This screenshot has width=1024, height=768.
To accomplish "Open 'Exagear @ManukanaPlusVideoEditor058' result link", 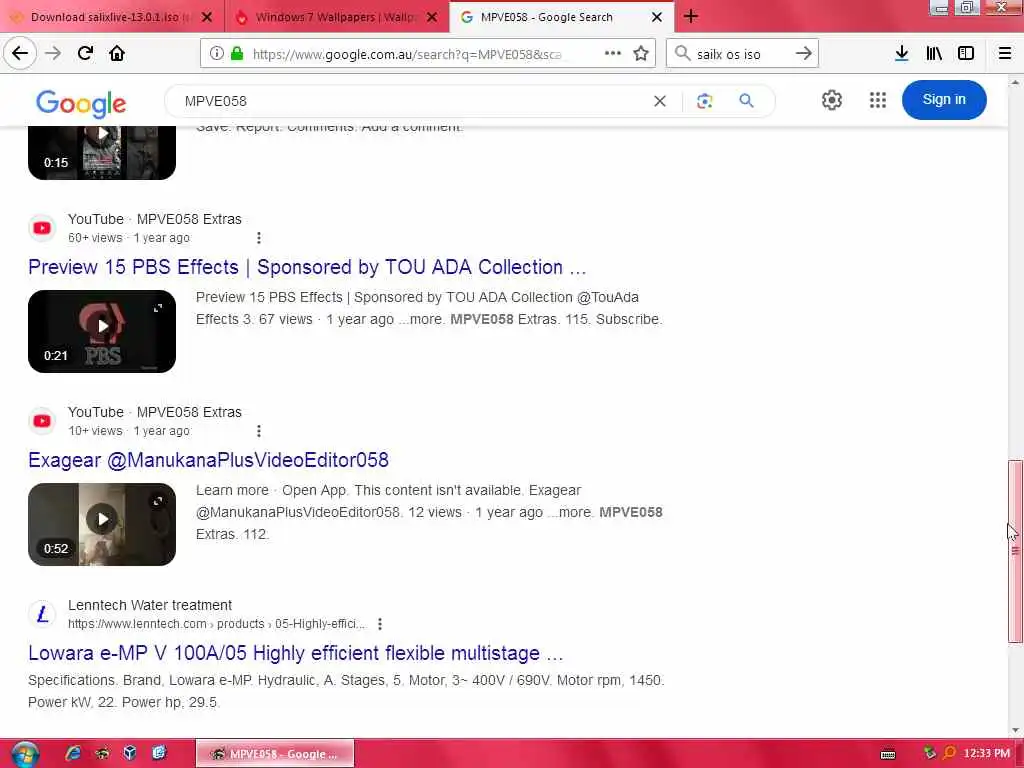I will click(208, 460).
